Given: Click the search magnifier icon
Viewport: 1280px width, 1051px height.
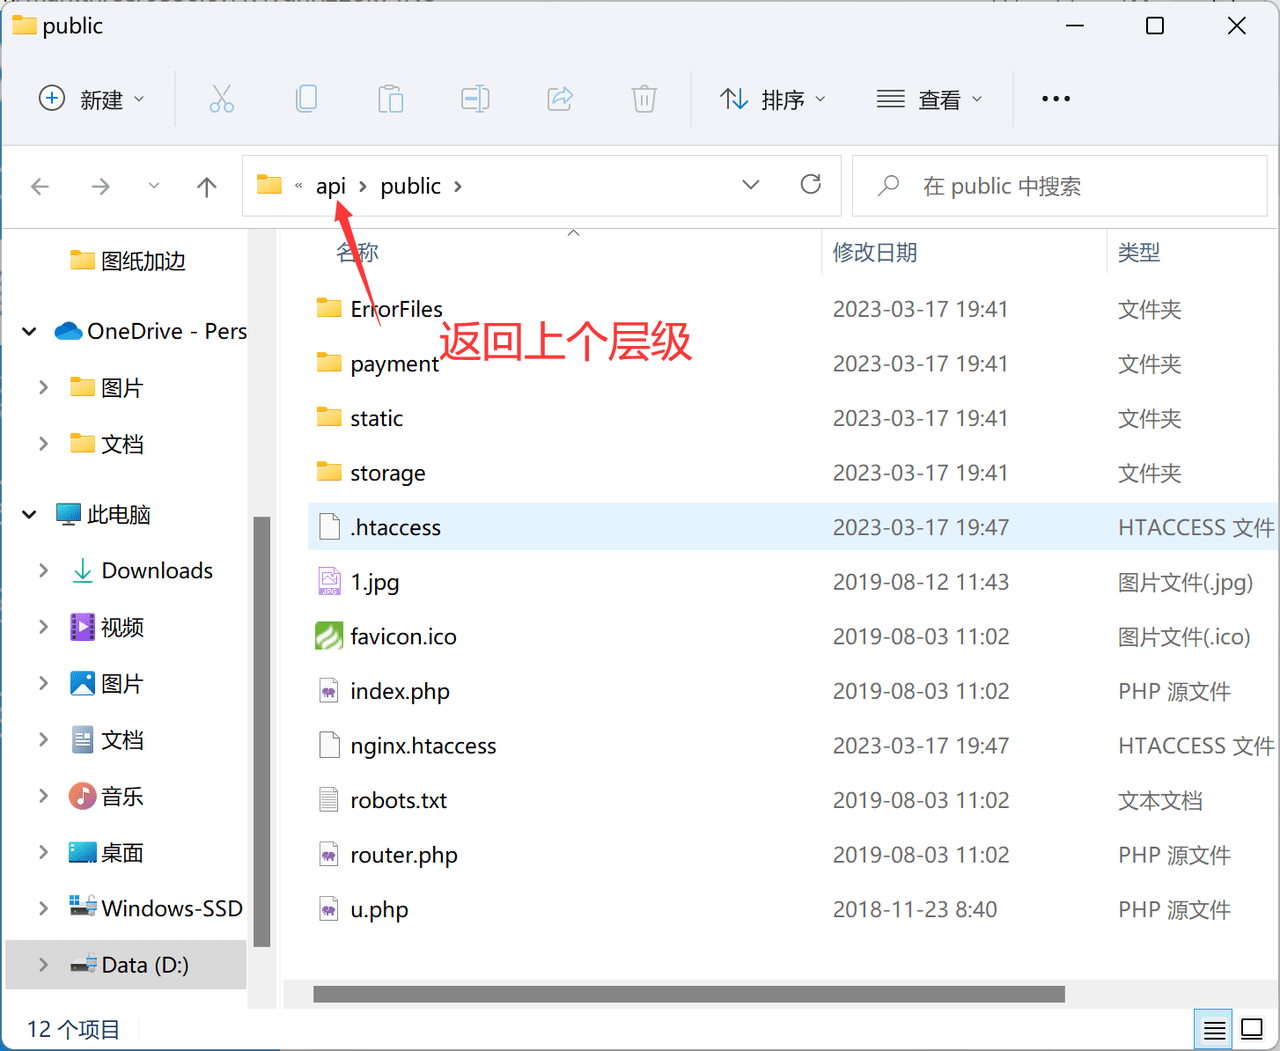Looking at the screenshot, I should 888,186.
